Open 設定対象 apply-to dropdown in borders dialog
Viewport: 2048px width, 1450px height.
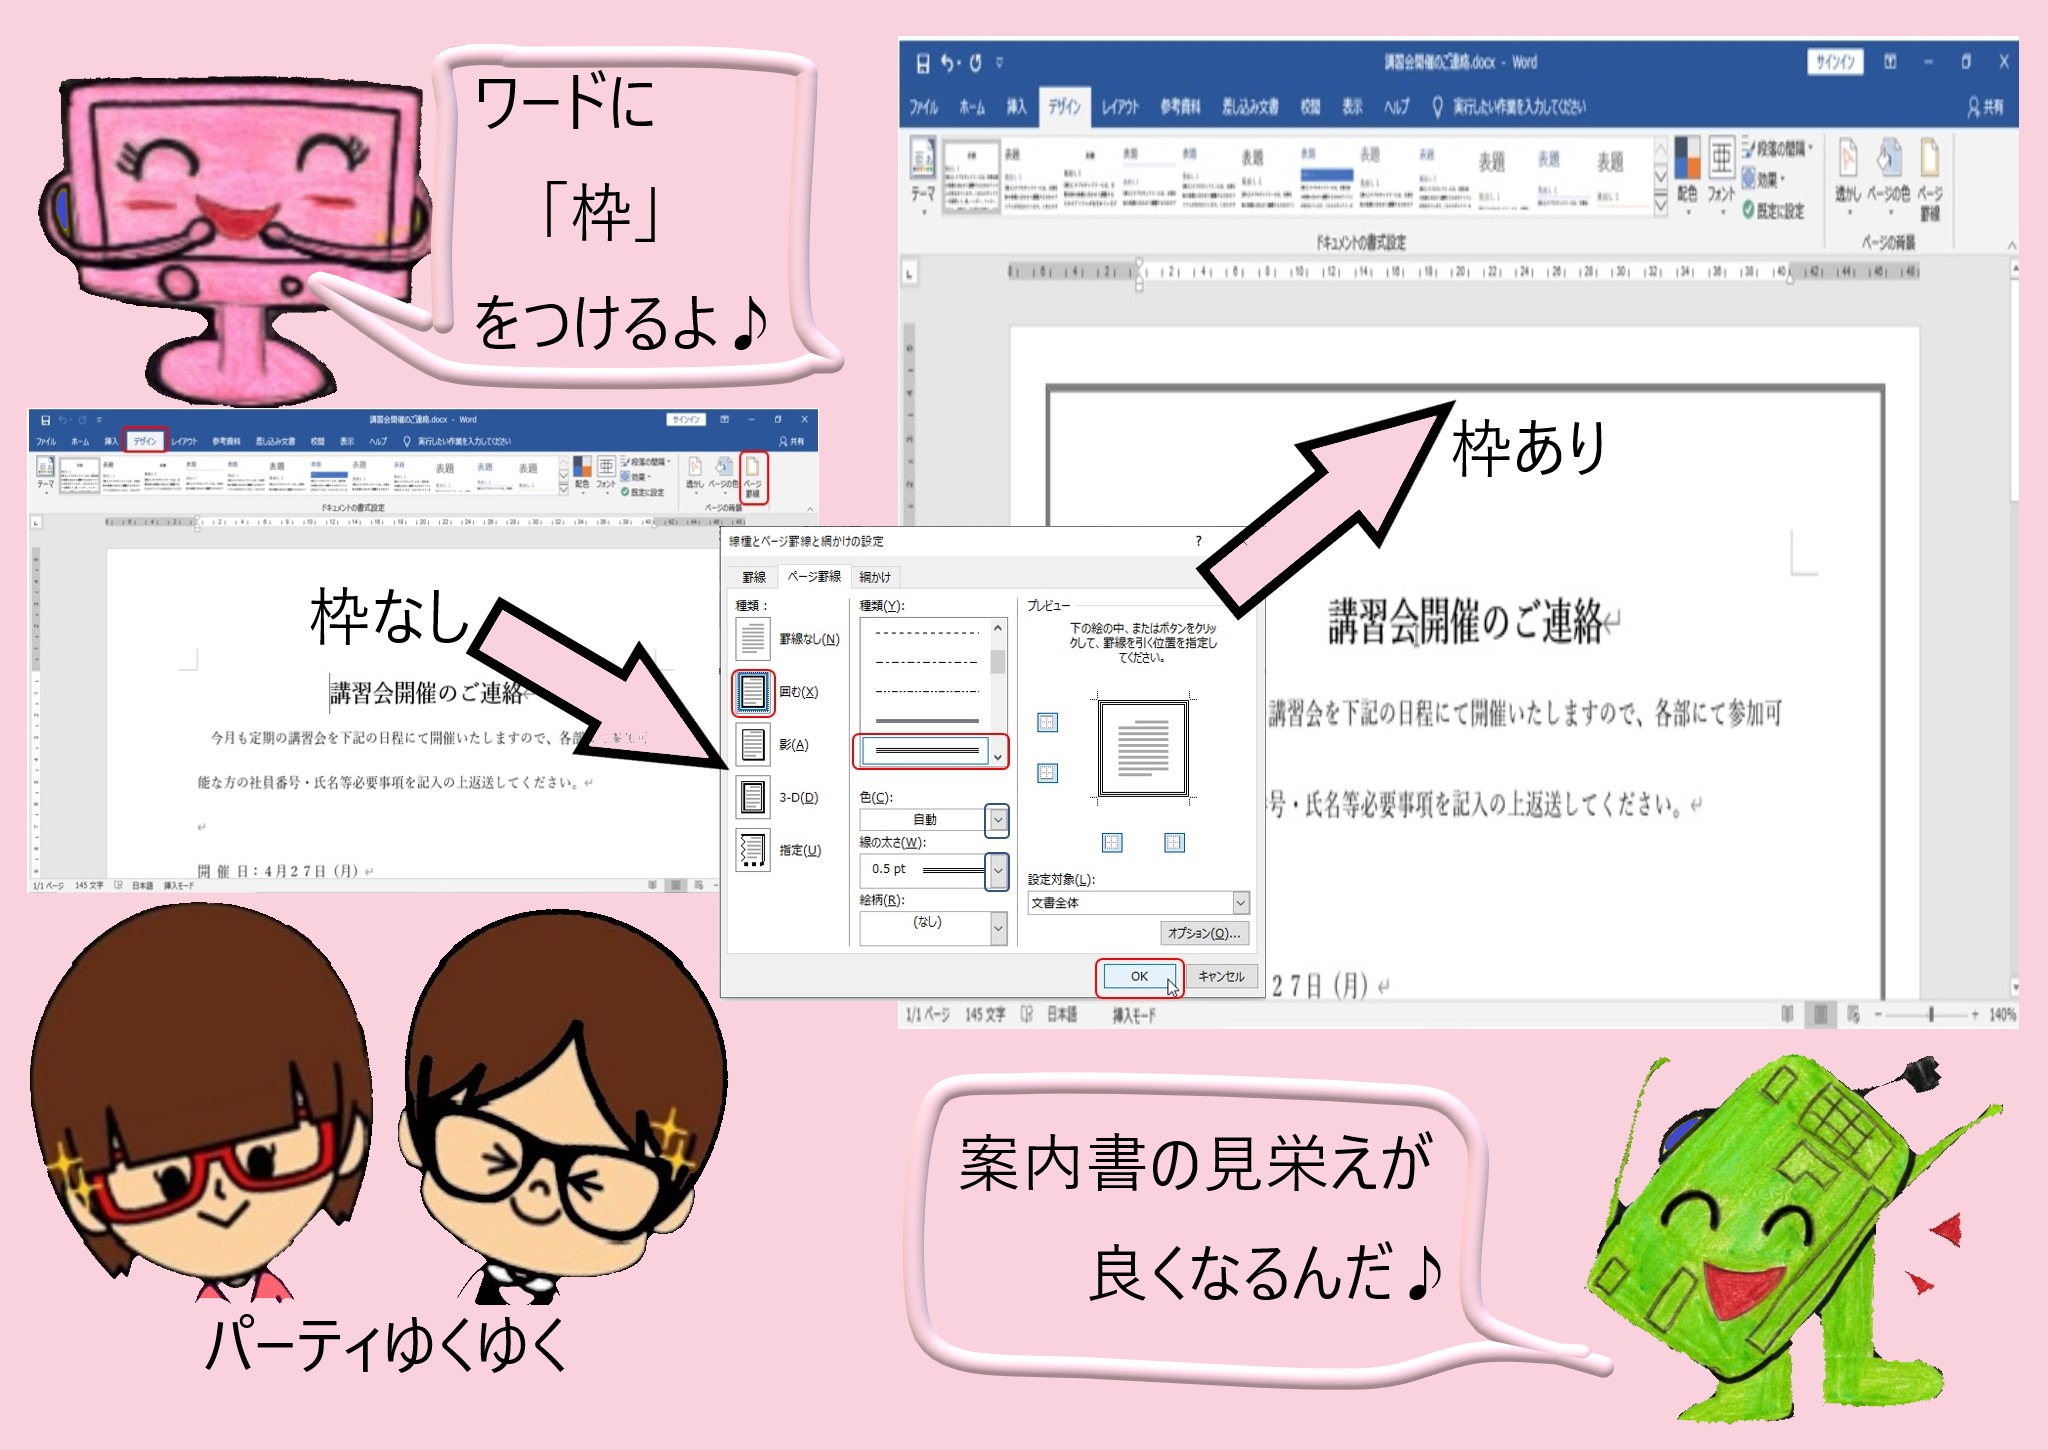point(1240,903)
